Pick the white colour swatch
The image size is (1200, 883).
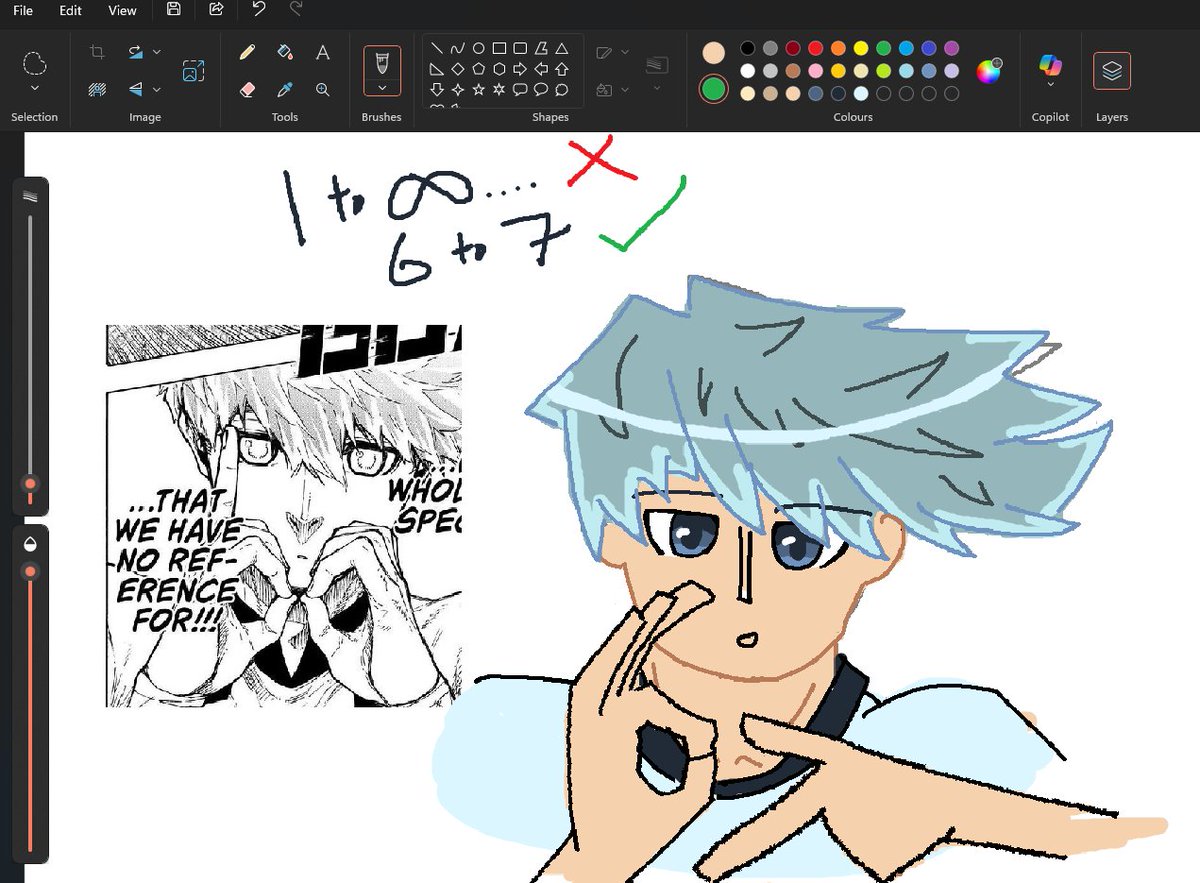[x=747, y=71]
